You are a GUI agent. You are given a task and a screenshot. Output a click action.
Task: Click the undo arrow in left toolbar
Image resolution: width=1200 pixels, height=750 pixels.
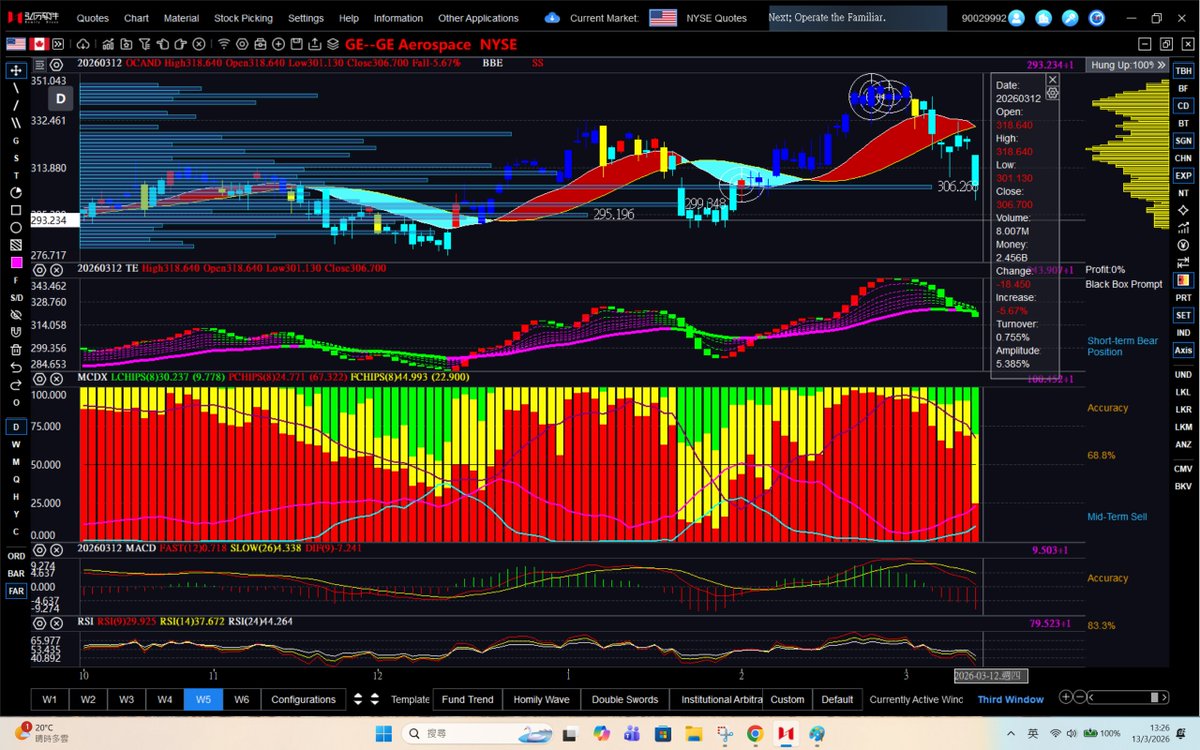point(16,367)
